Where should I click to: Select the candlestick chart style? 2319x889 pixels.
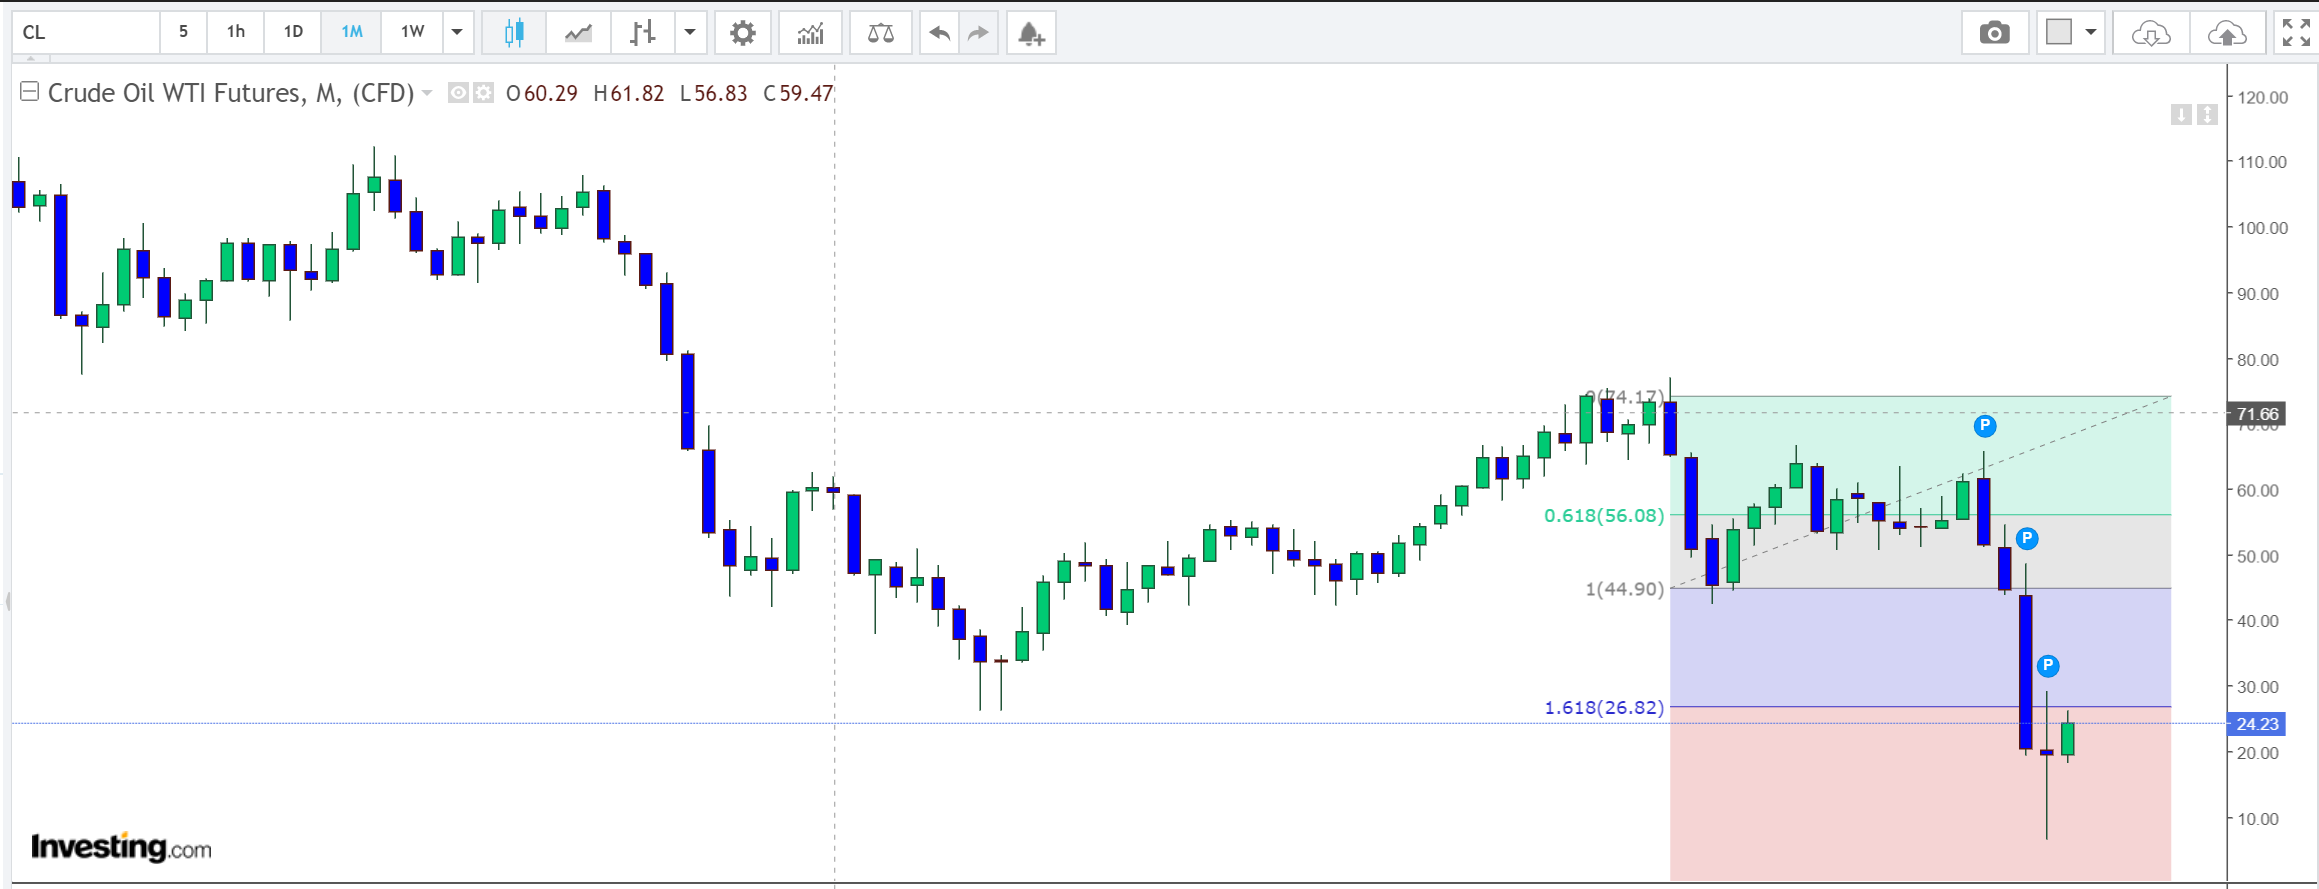(x=514, y=33)
